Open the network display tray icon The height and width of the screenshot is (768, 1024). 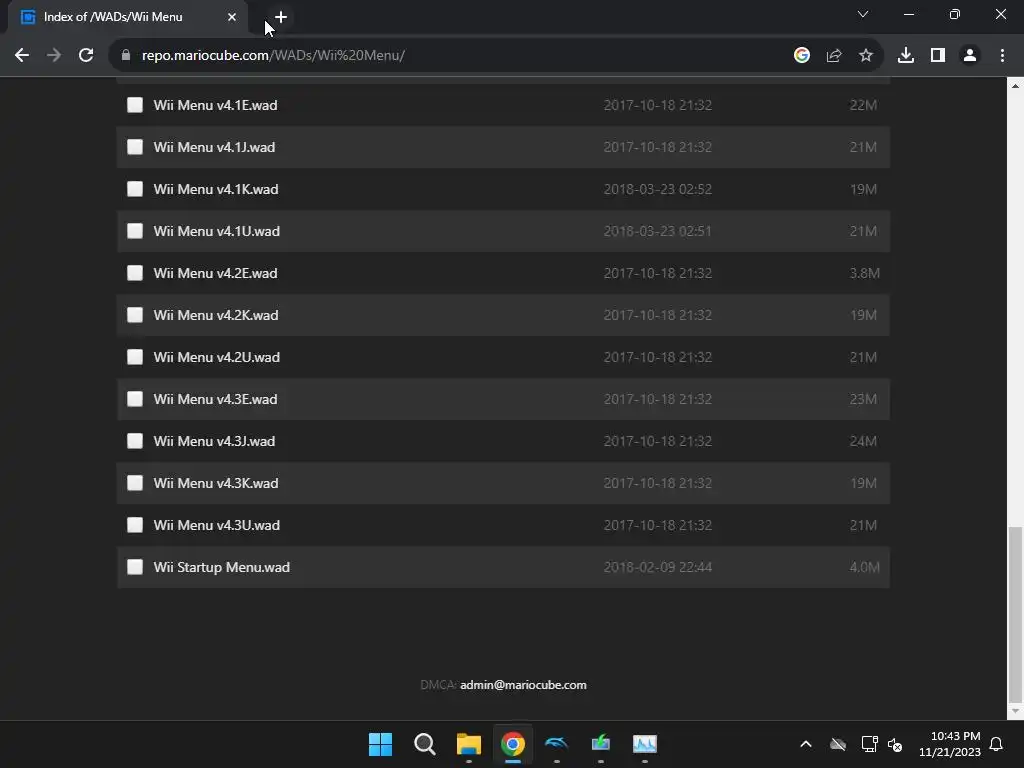pyautogui.click(x=869, y=744)
